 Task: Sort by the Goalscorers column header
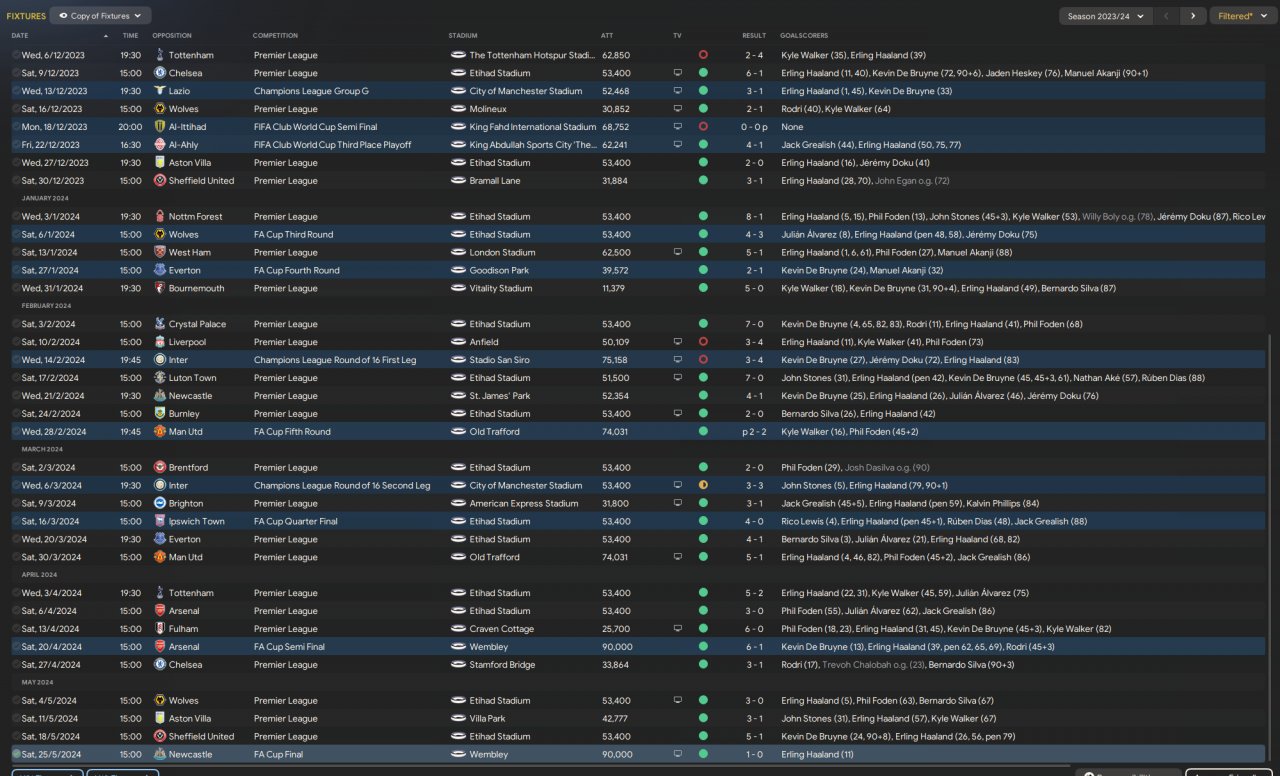click(x=804, y=36)
